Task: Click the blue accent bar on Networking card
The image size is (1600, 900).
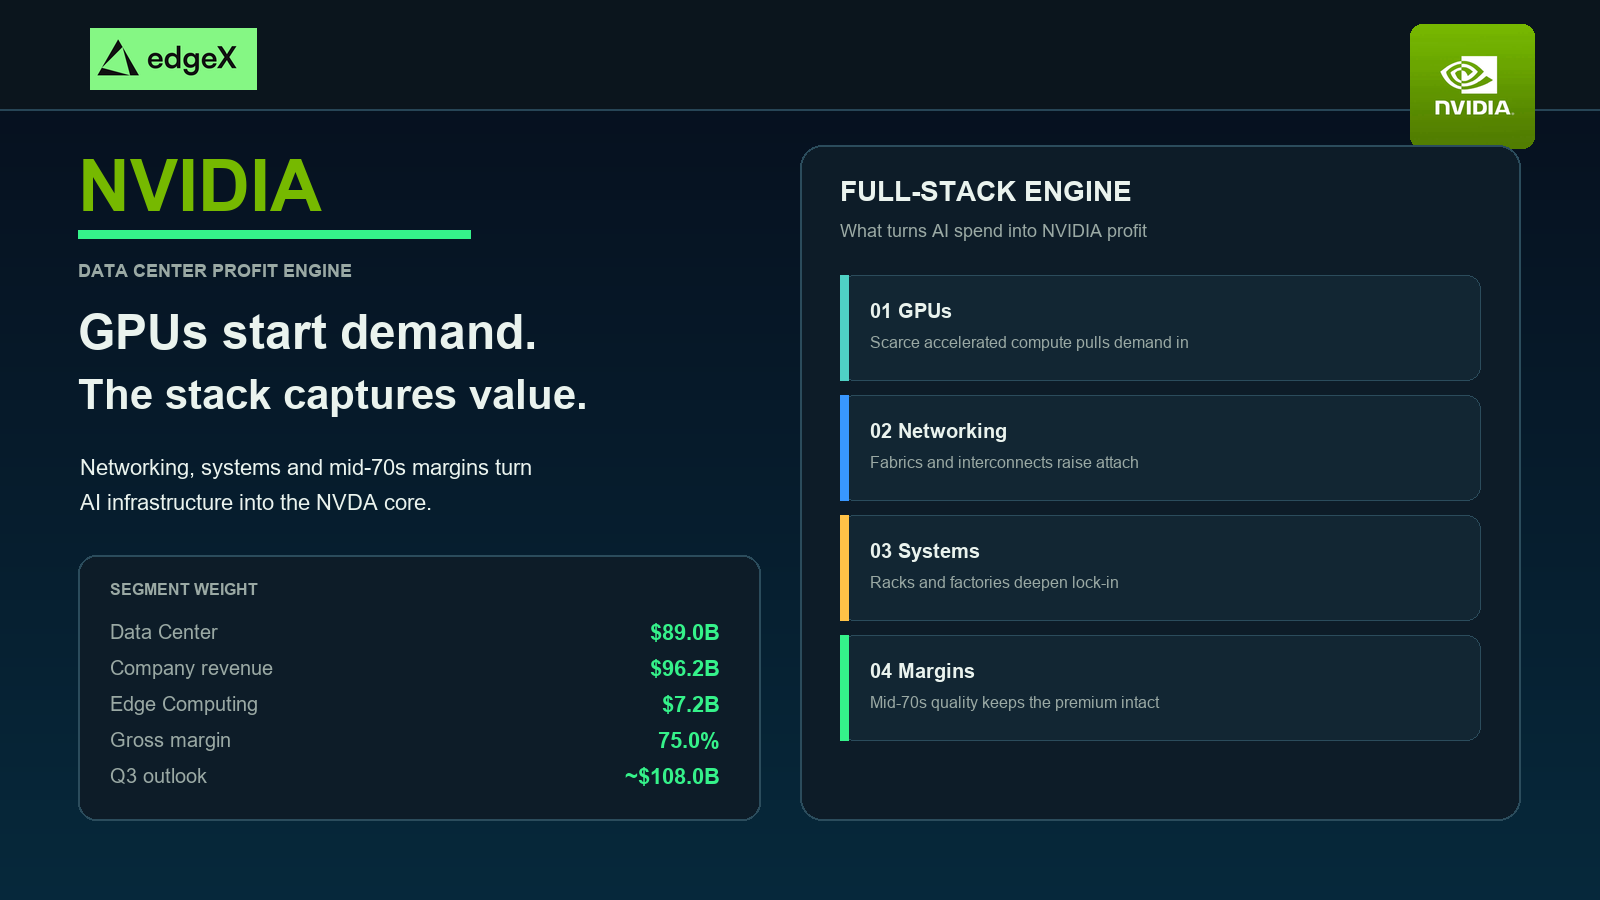Action: pos(844,448)
